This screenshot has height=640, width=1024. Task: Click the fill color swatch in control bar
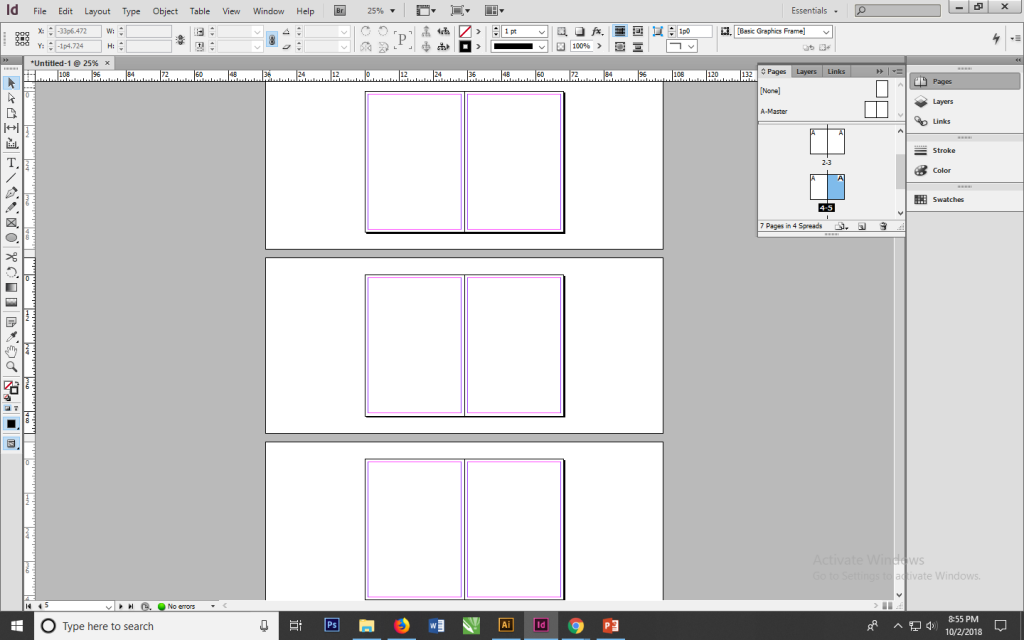tap(465, 31)
